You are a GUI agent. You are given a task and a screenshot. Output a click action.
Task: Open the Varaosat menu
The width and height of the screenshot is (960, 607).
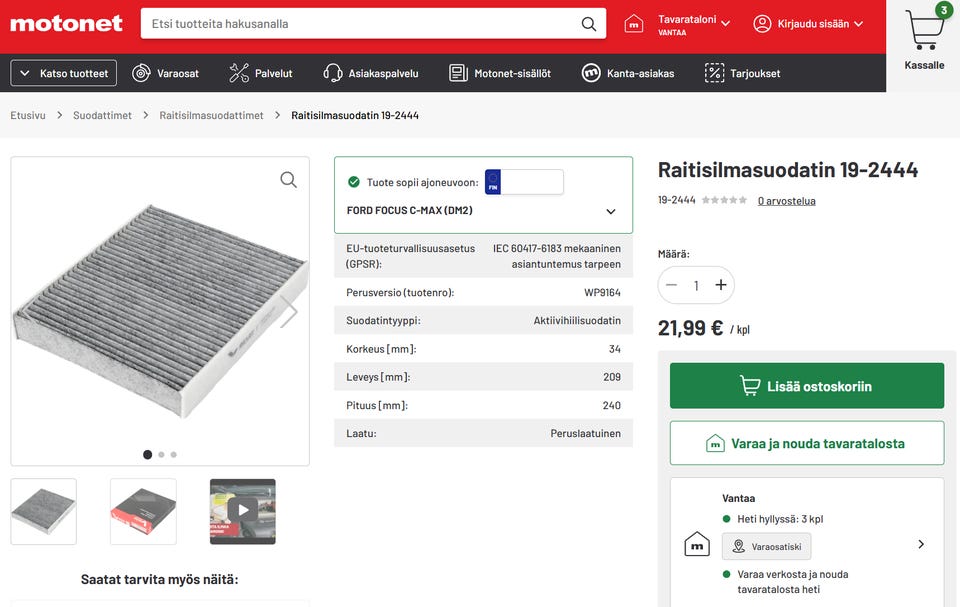(x=166, y=74)
